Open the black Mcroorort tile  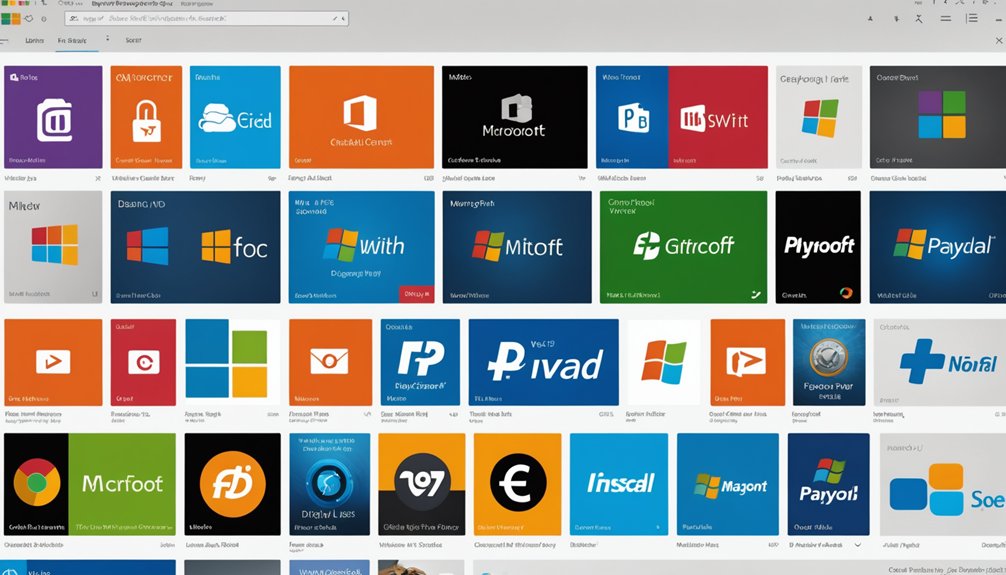click(x=515, y=117)
